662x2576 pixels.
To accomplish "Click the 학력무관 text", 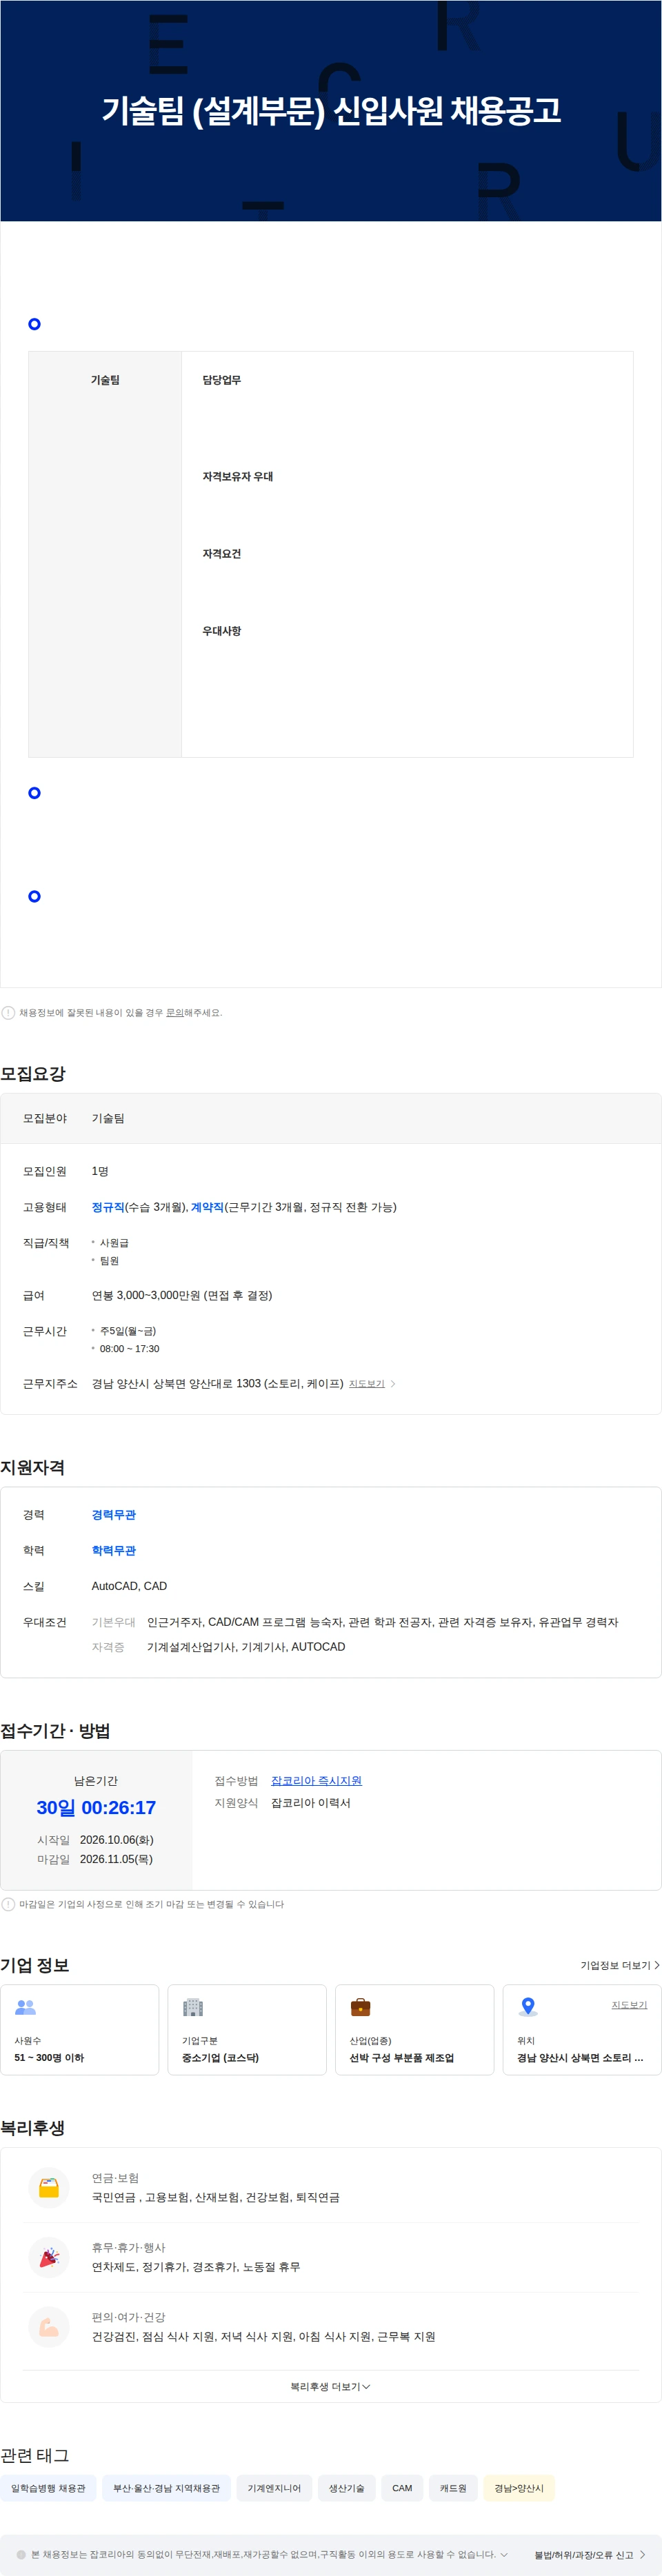I will [114, 1551].
